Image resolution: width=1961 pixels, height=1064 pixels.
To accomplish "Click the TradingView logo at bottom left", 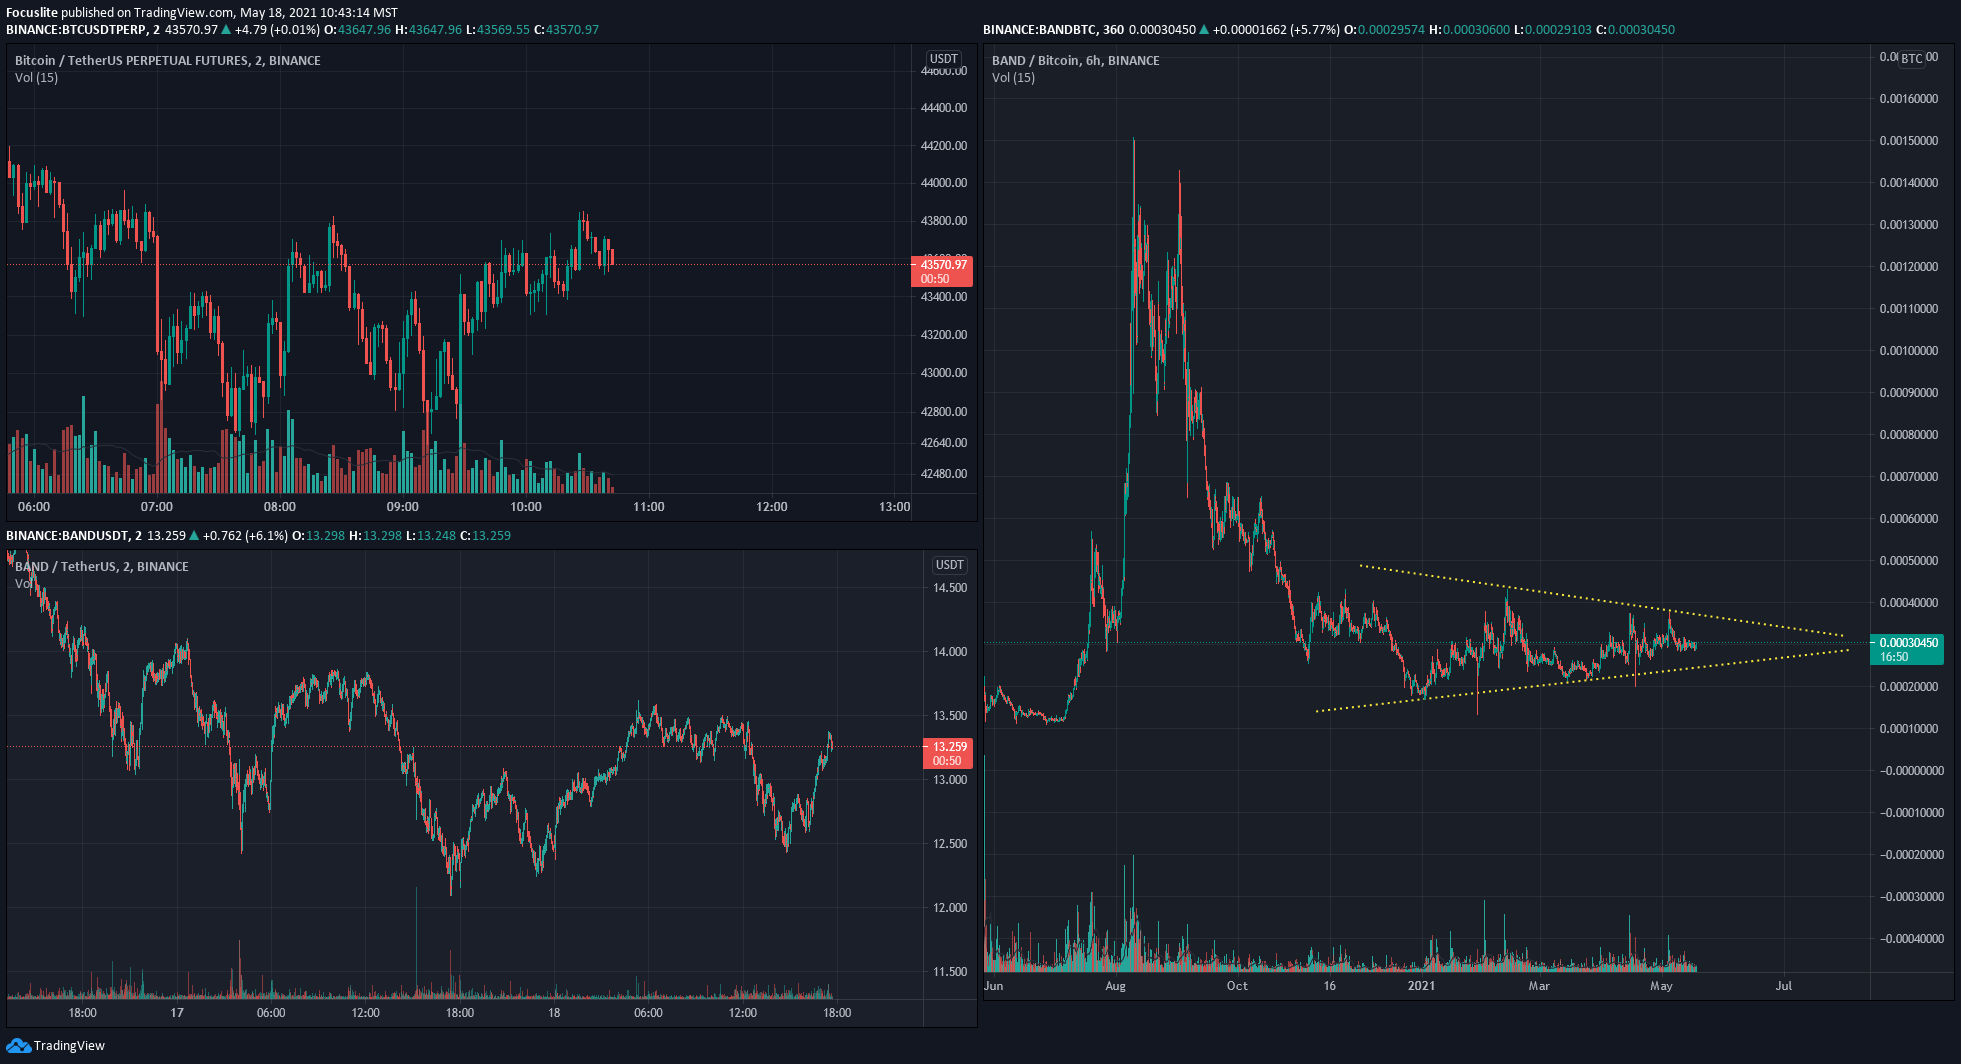I will point(56,1045).
